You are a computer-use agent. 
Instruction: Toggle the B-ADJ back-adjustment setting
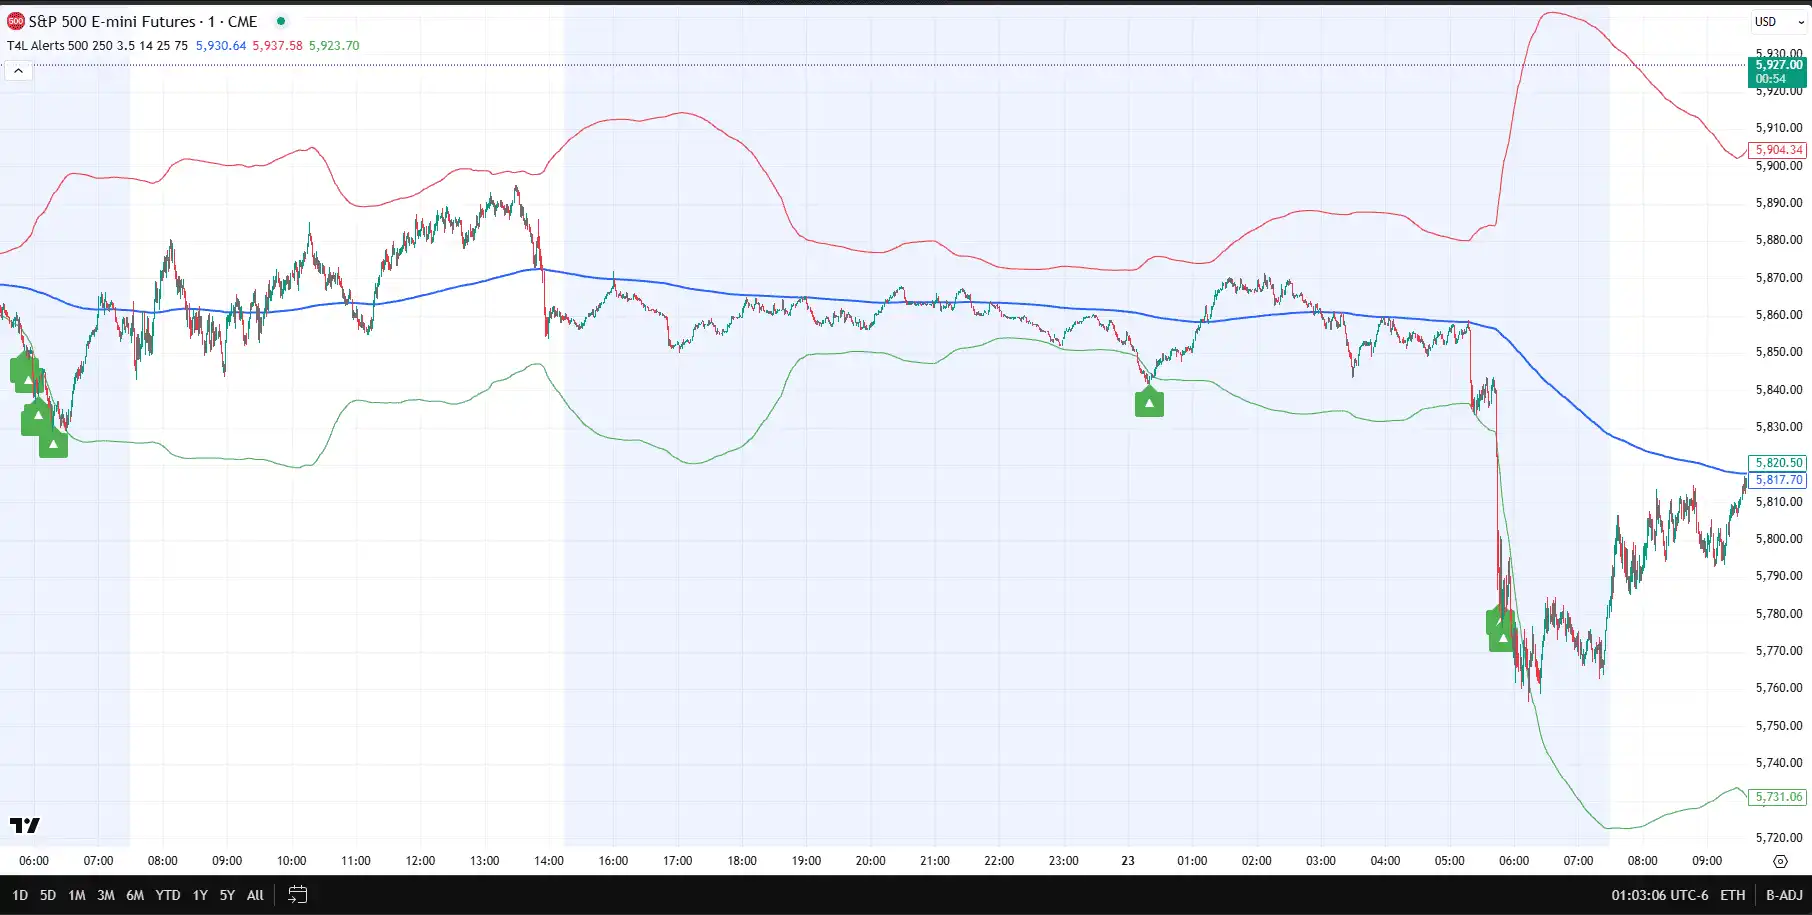[1784, 895]
